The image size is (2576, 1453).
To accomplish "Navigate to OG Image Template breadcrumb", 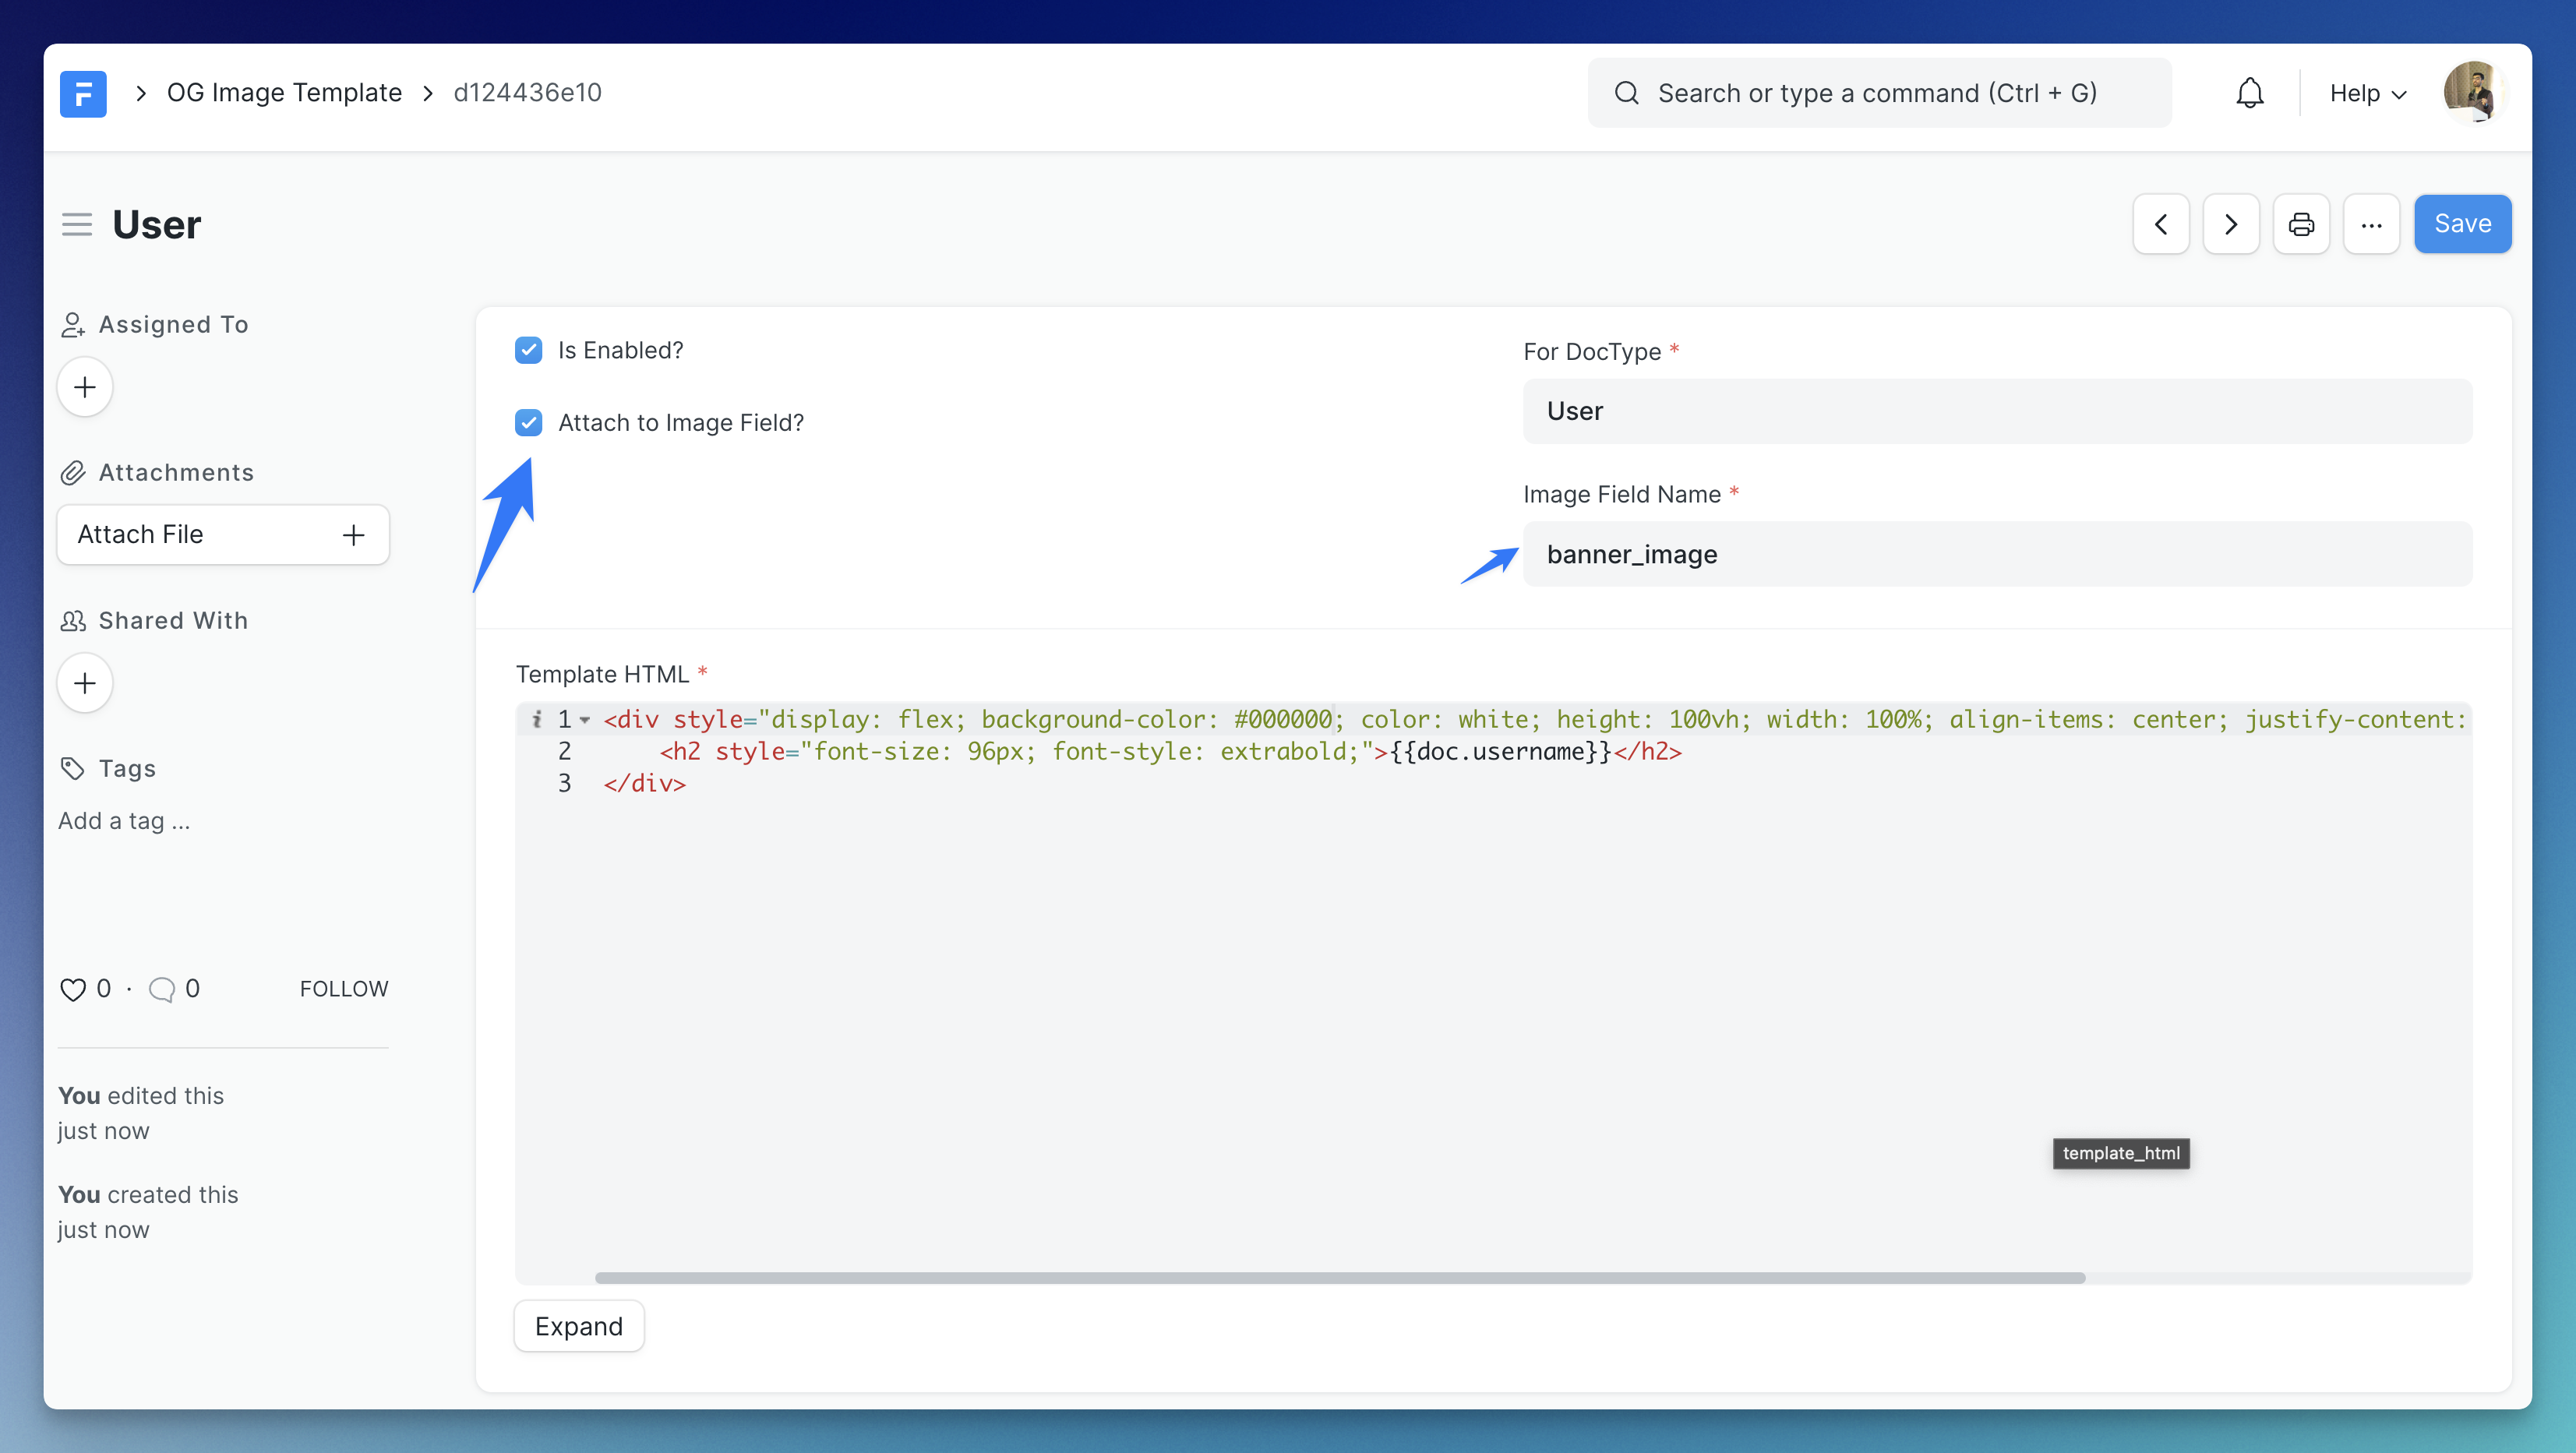I will [284, 93].
